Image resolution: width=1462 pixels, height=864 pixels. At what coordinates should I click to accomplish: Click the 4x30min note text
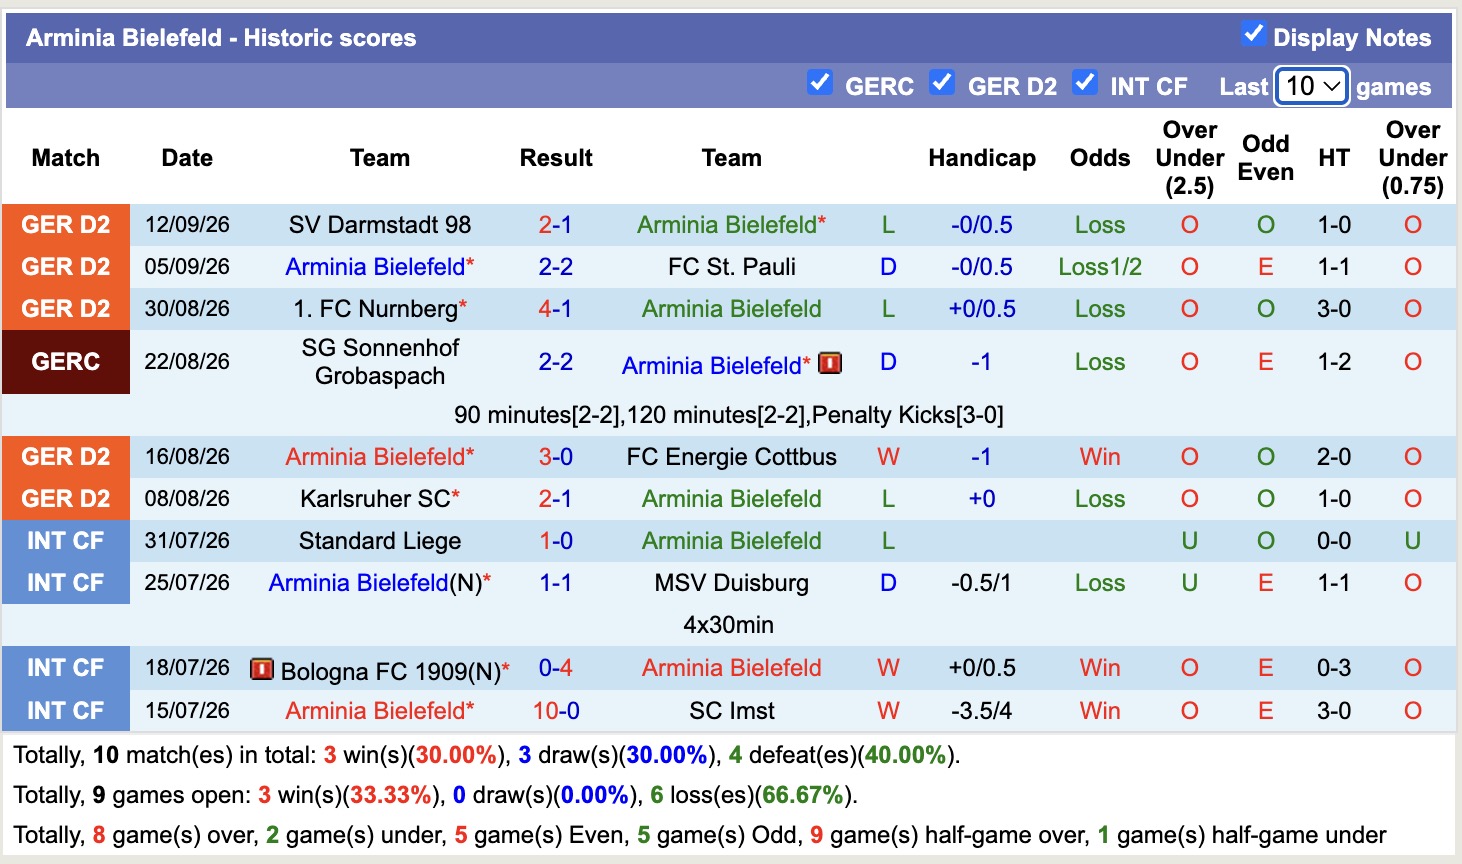coord(729,625)
